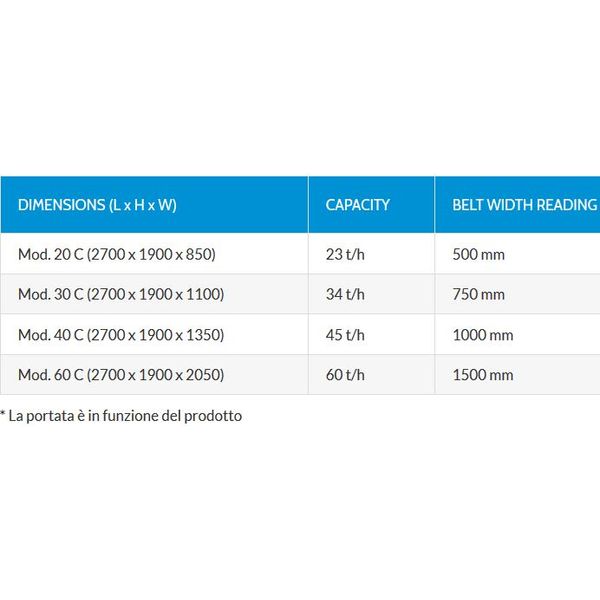
Task: Select the 500 mm belt width value
Action: click(x=478, y=254)
